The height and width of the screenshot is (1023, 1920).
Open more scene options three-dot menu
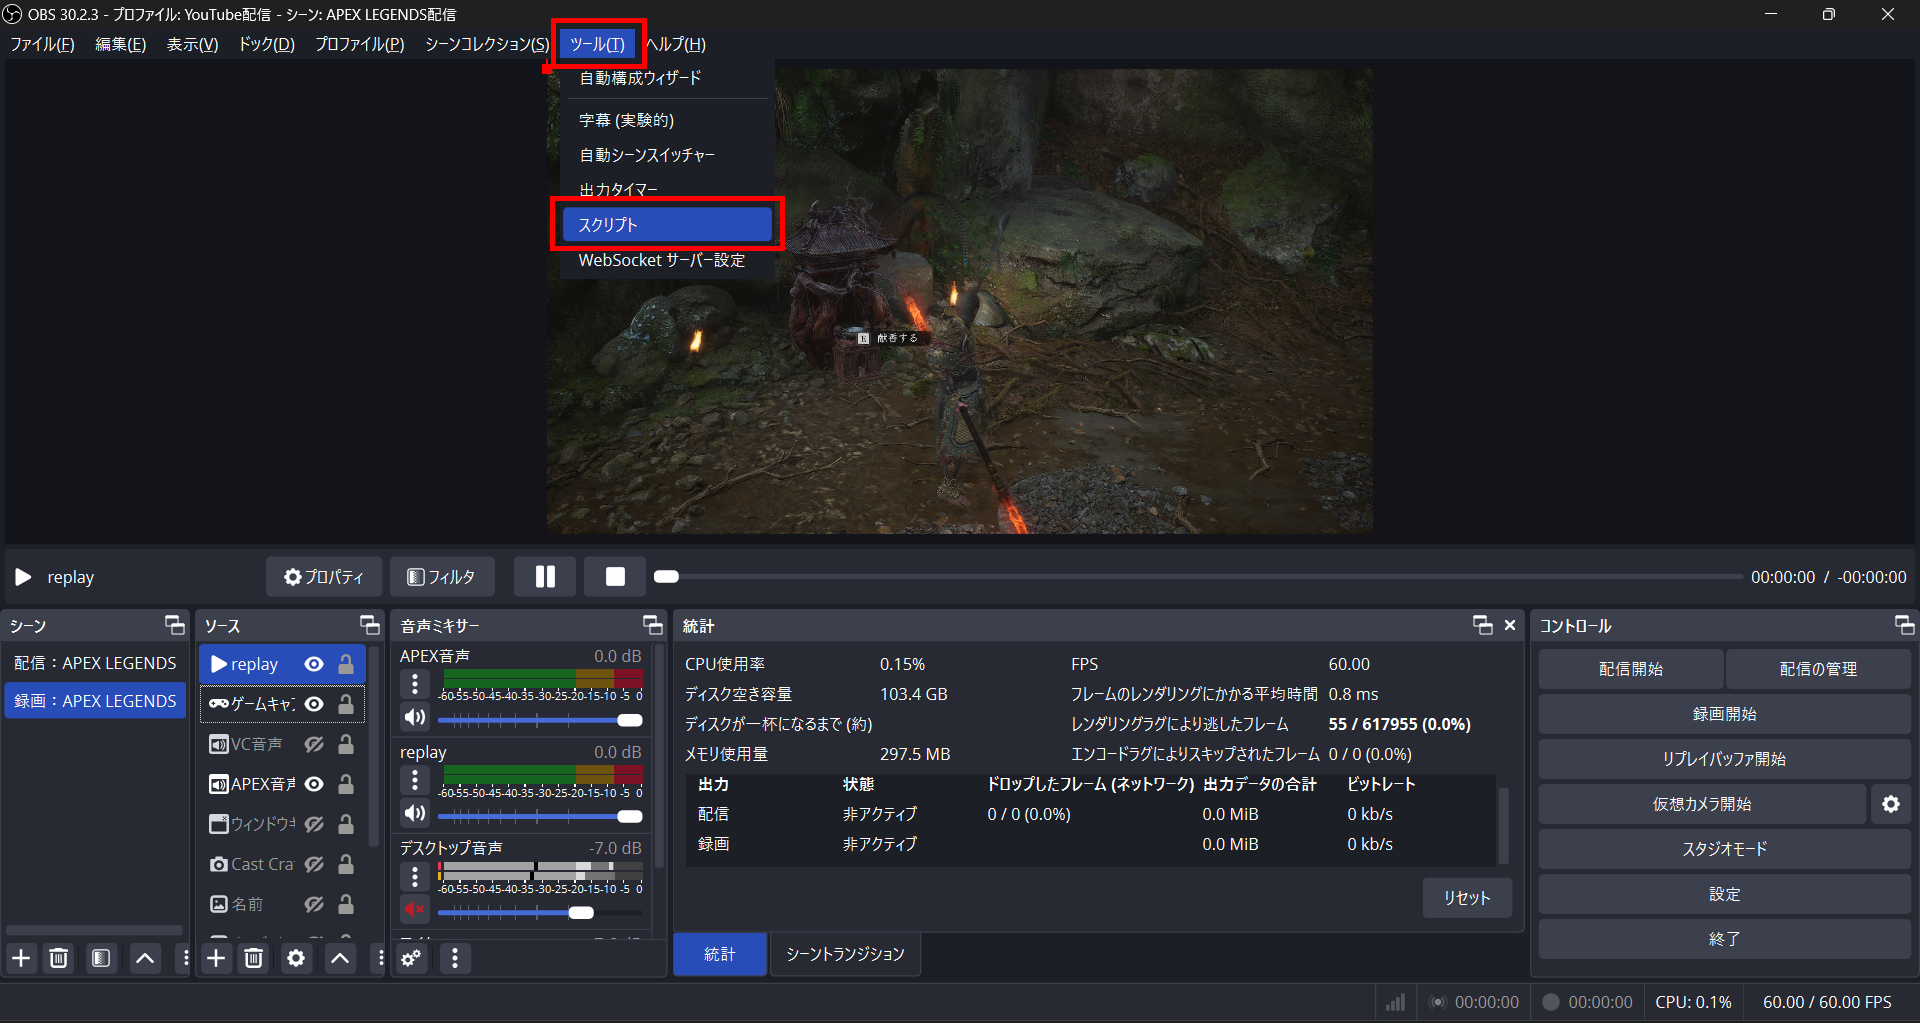(x=185, y=958)
